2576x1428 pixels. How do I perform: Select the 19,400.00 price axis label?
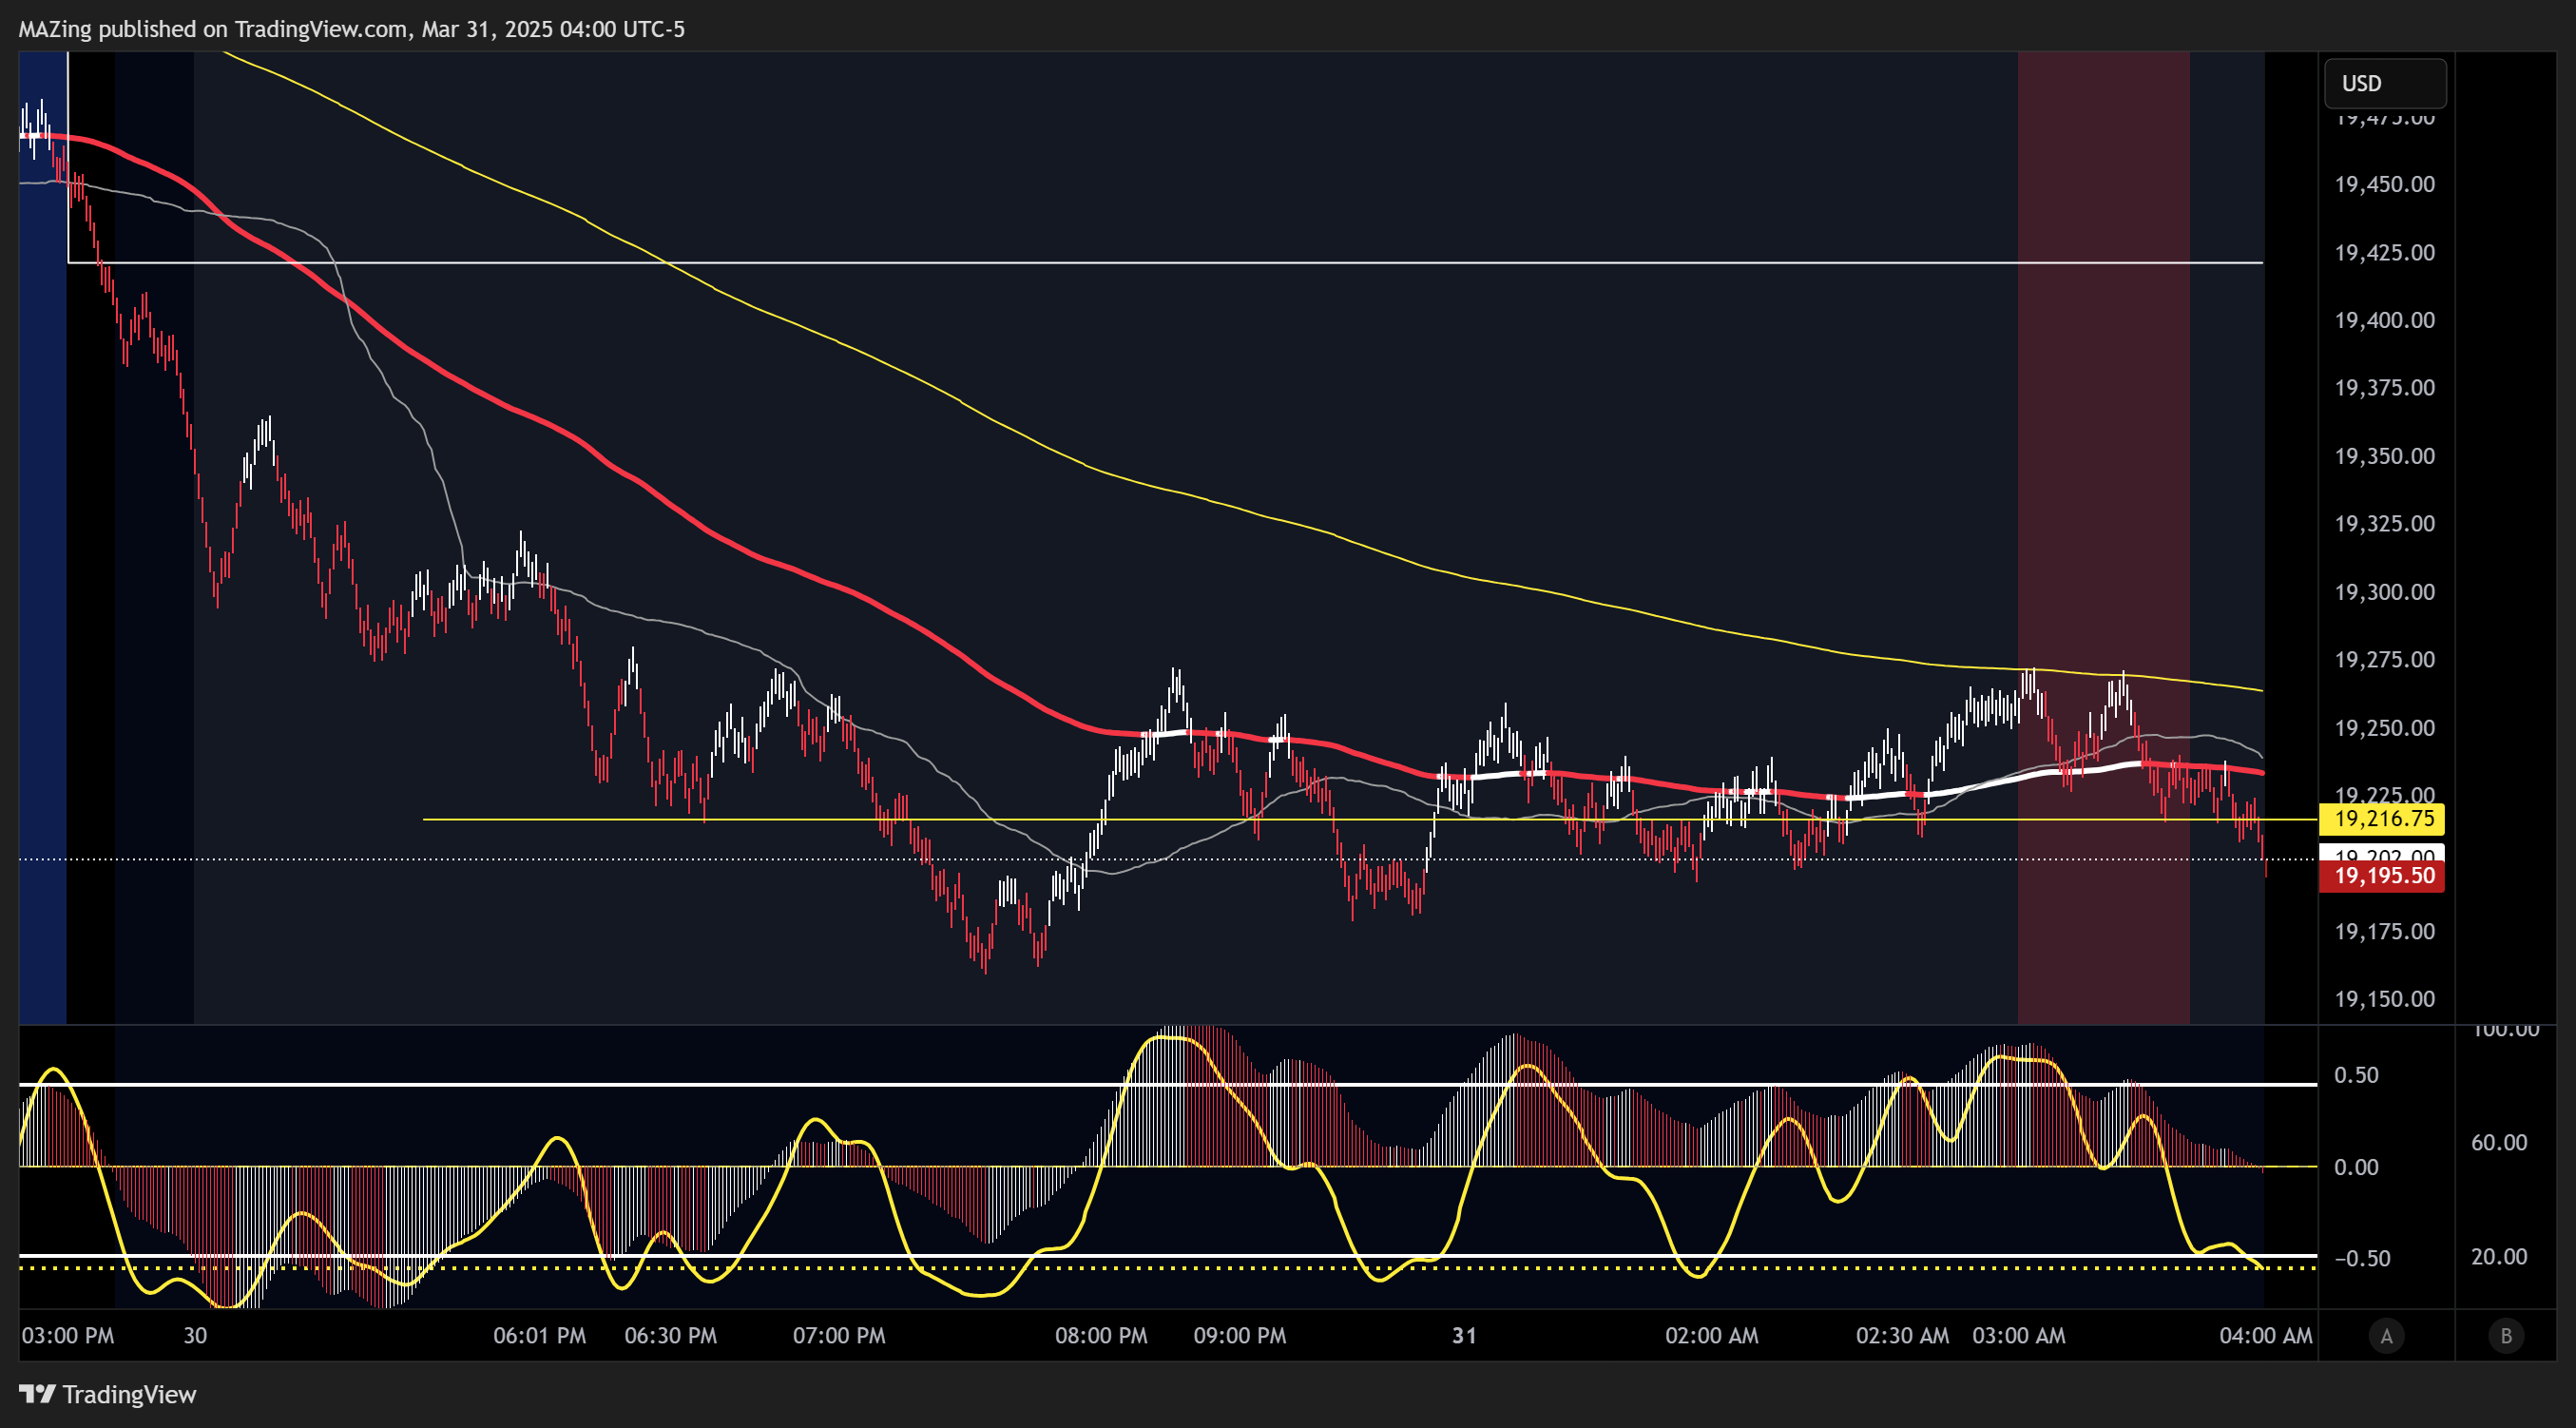2384,320
